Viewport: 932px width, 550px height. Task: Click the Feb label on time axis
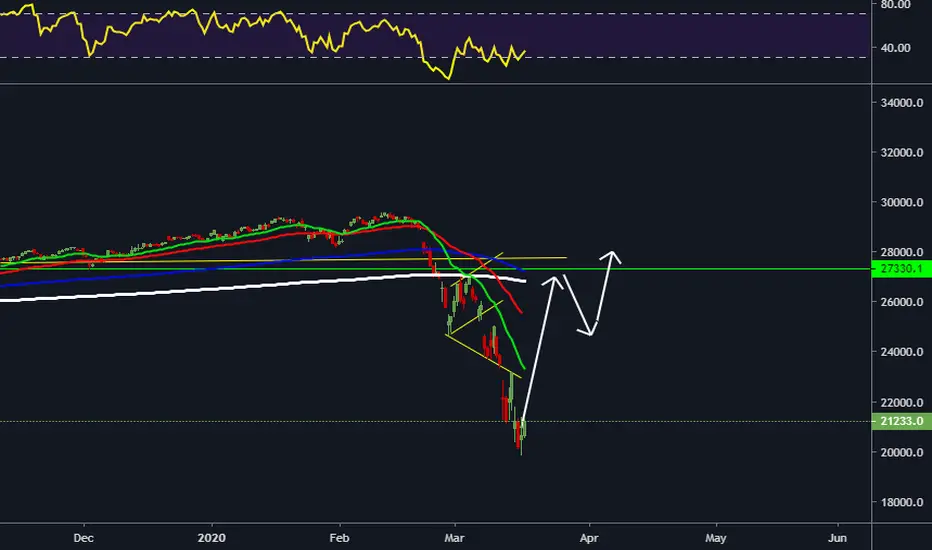pyautogui.click(x=339, y=538)
